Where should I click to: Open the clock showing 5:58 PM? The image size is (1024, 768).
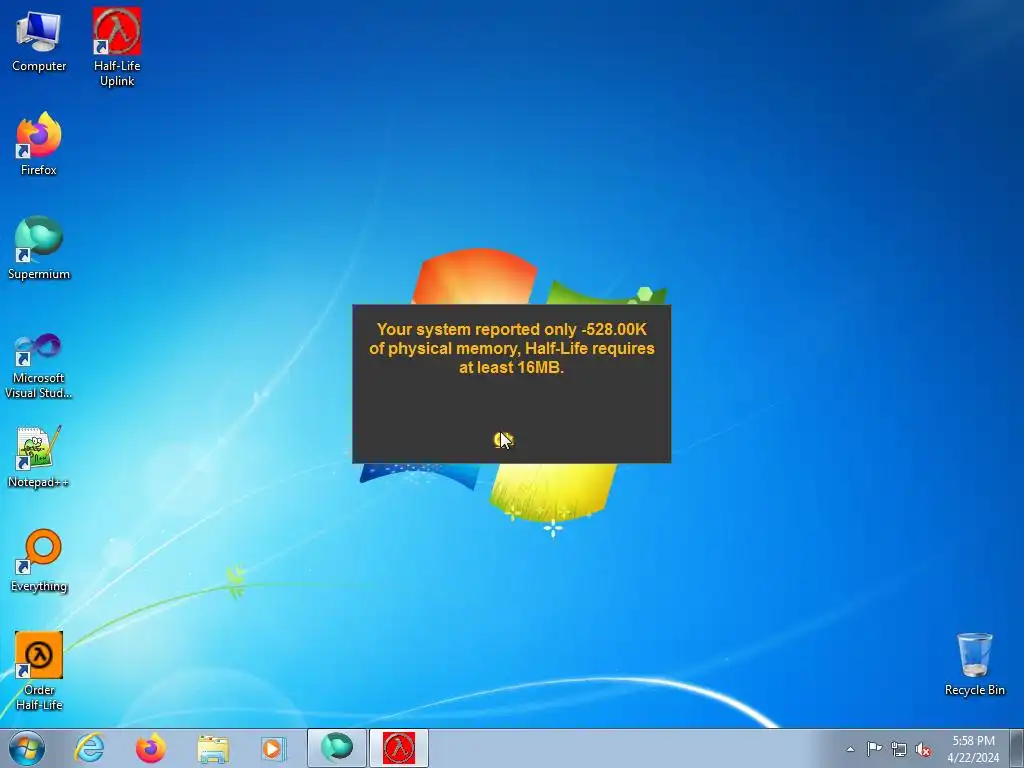pos(973,749)
